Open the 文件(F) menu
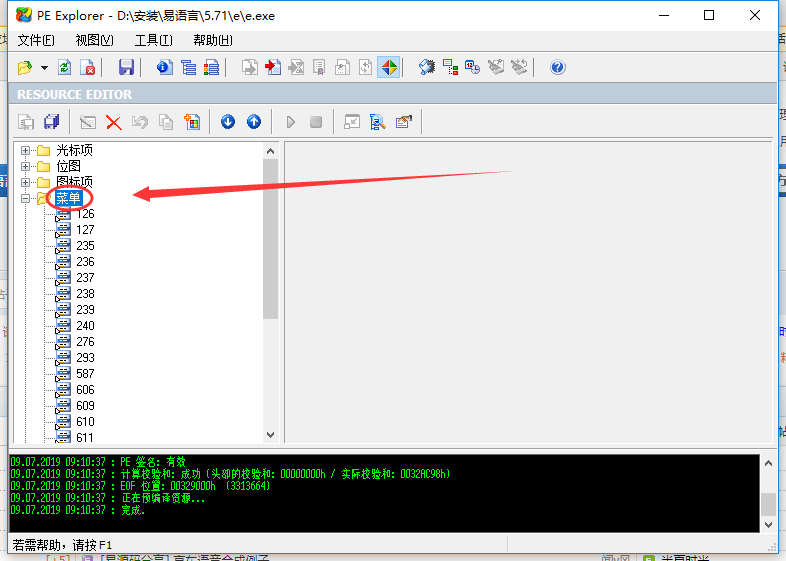The width and height of the screenshot is (786, 561). [36, 40]
